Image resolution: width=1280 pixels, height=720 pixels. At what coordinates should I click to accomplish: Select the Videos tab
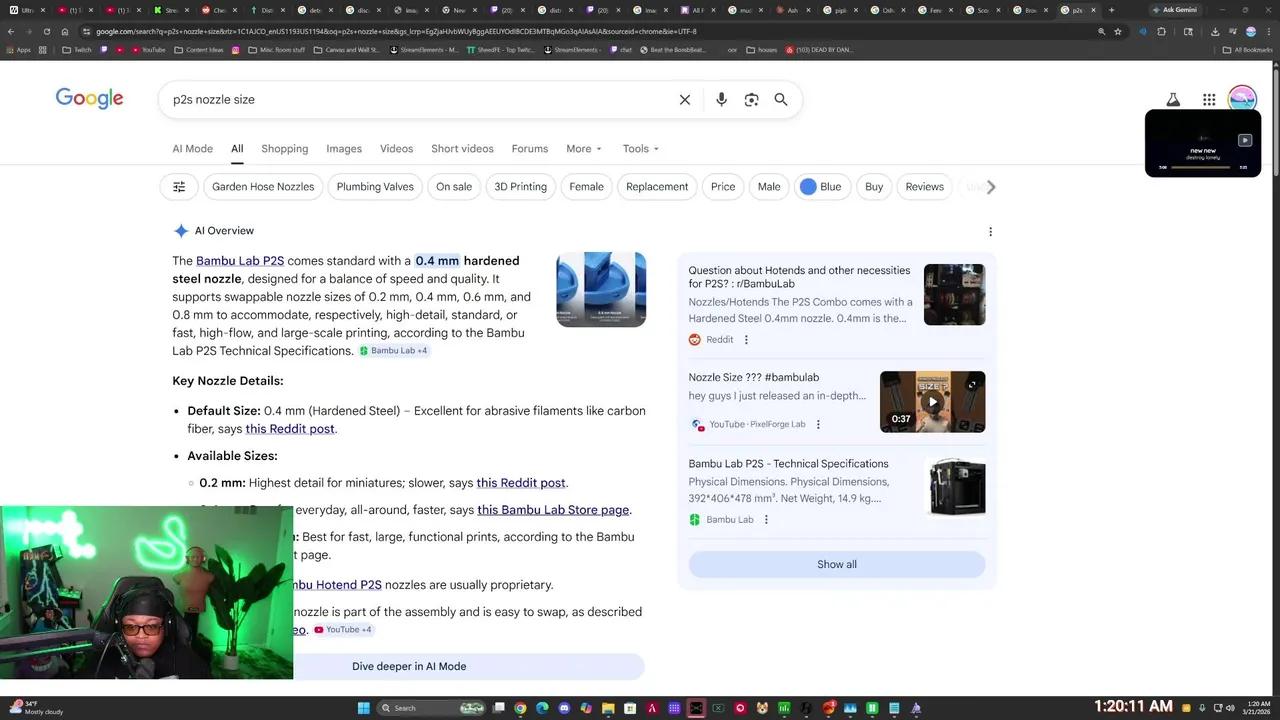[x=396, y=149]
